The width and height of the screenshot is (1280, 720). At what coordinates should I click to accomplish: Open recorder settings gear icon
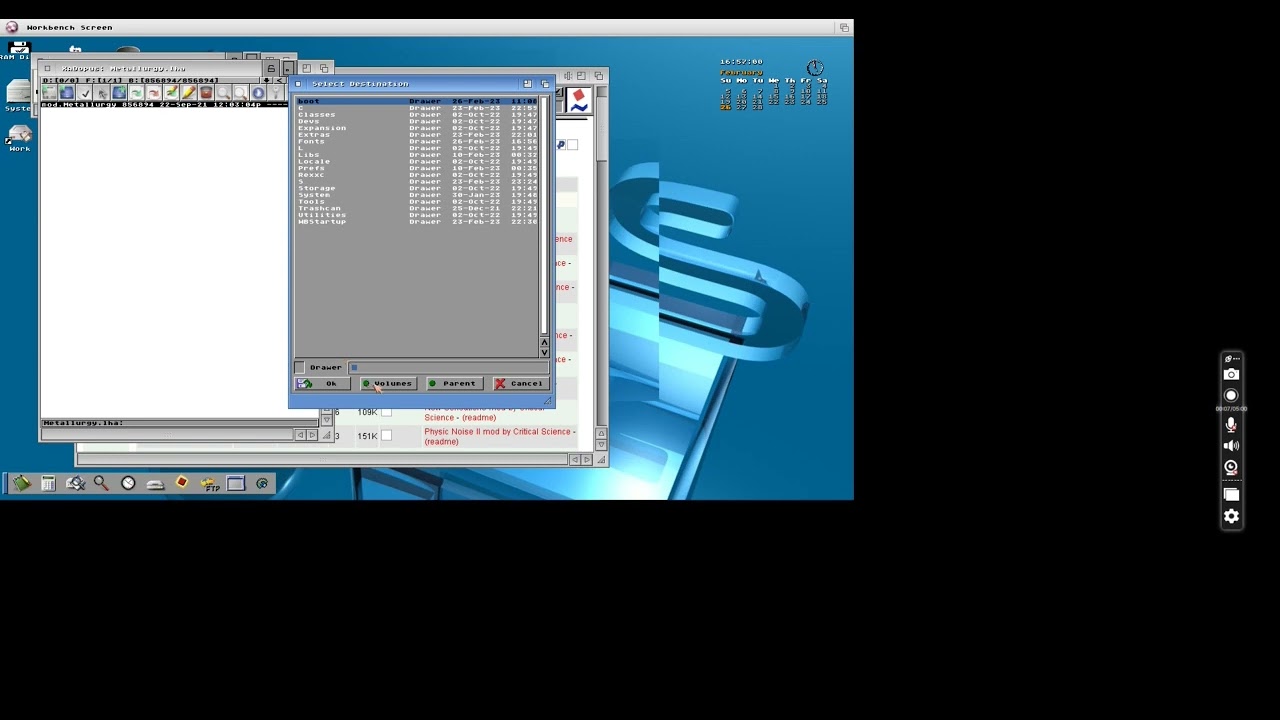tap(1232, 516)
